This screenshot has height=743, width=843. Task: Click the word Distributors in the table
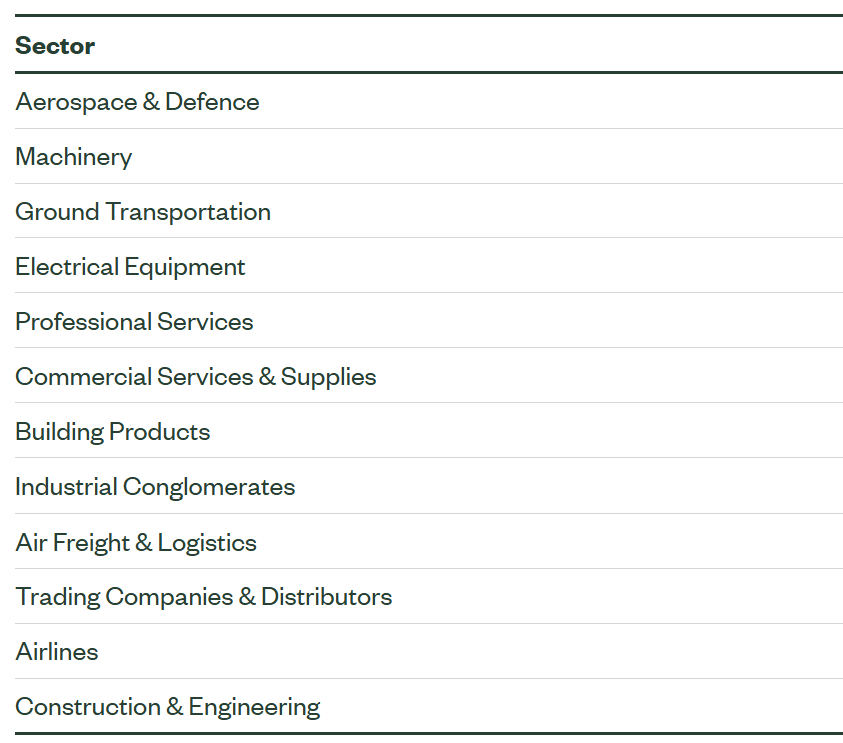326,597
